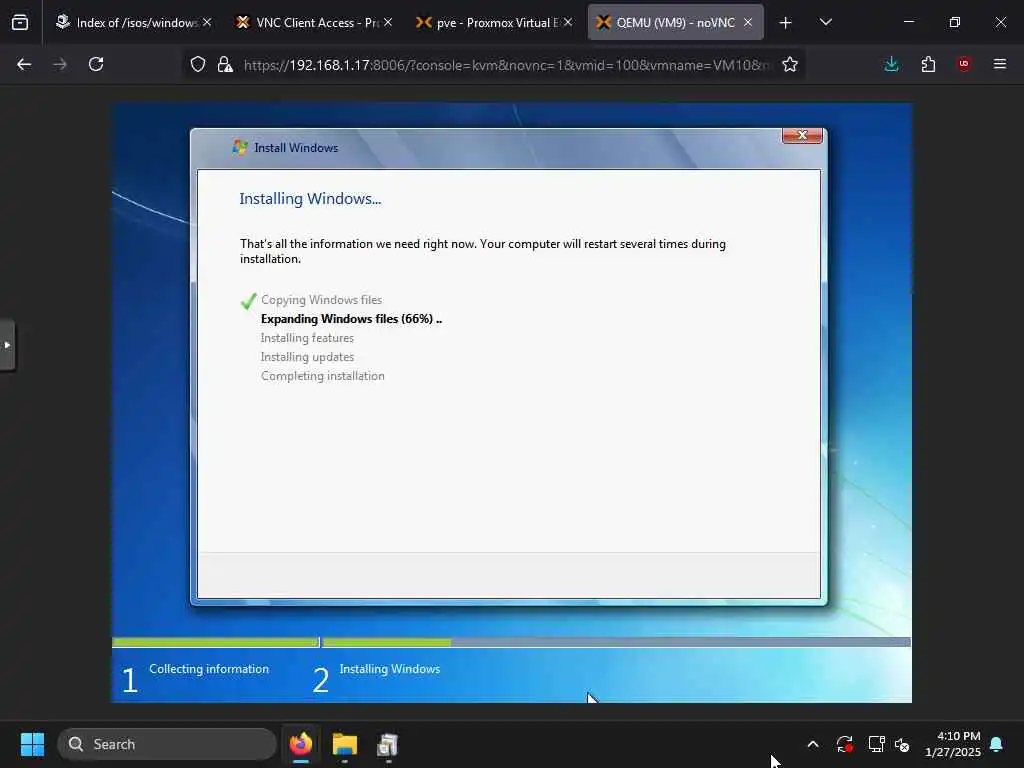Click the Collecting information progress bar

[x=216, y=643]
